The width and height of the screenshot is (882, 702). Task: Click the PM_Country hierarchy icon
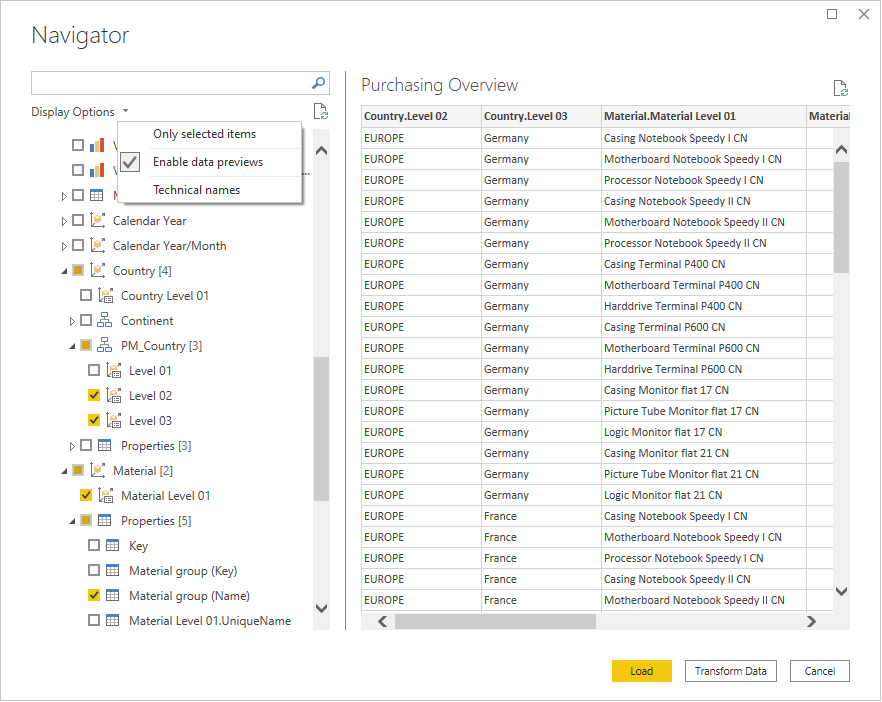pos(105,346)
